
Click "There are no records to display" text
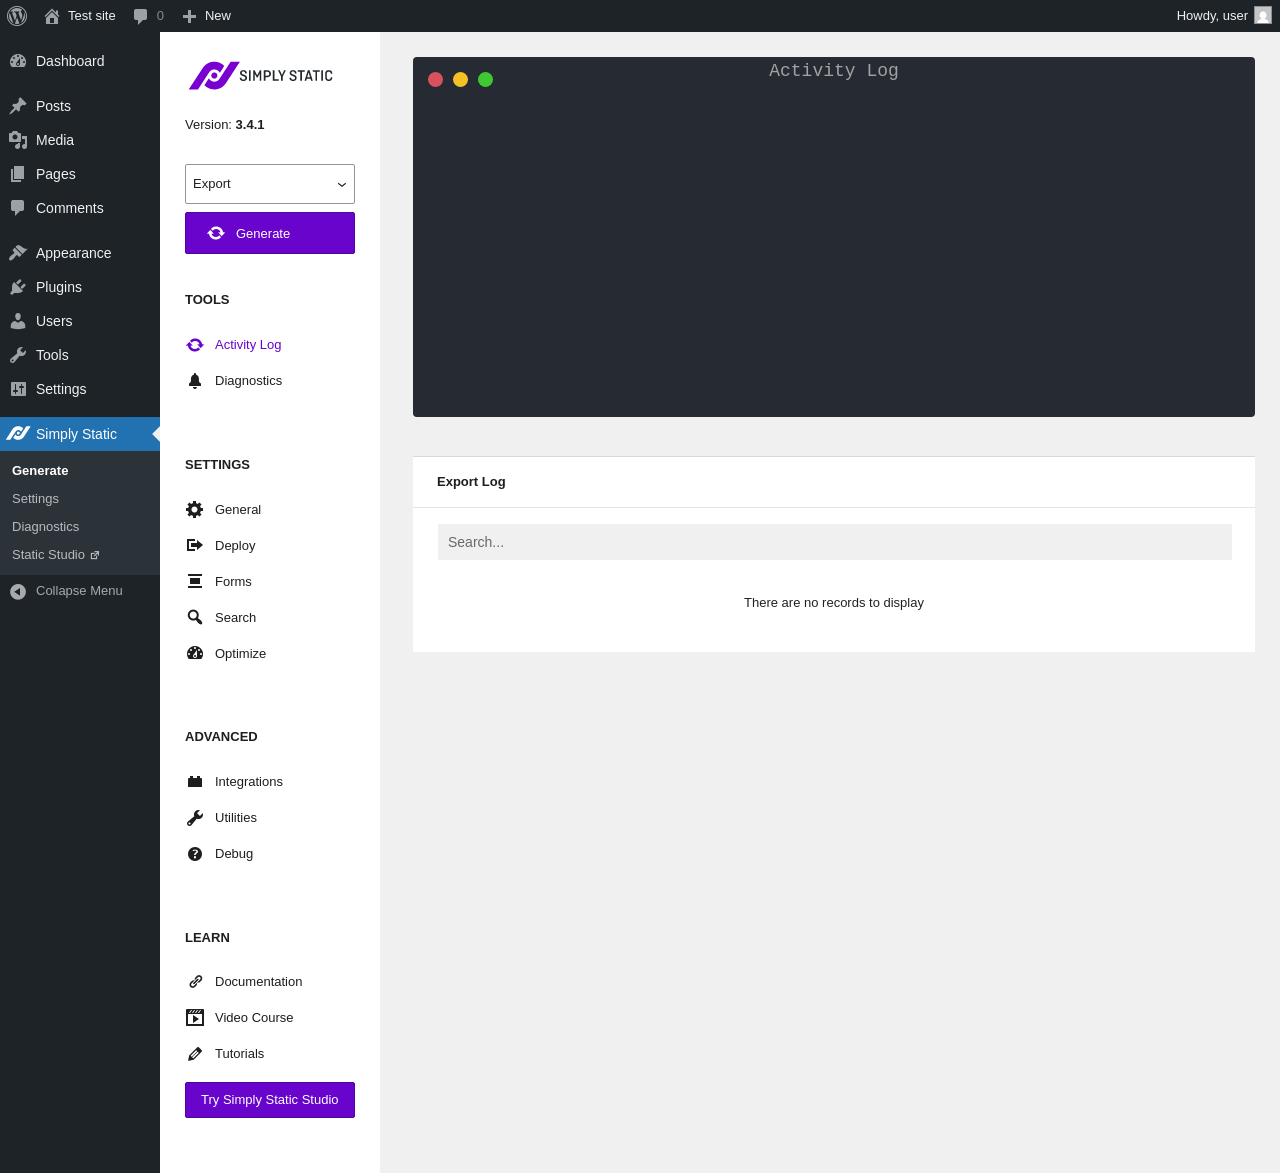click(x=834, y=603)
